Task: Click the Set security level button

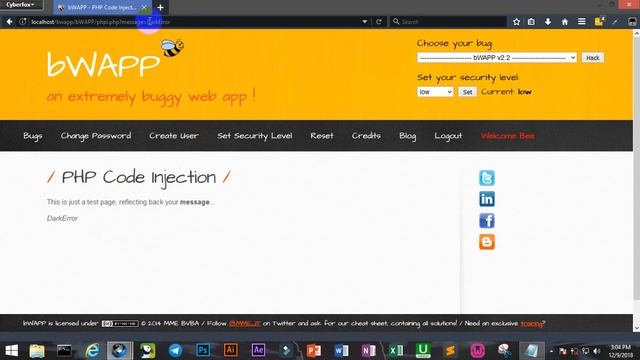Action: tap(467, 92)
